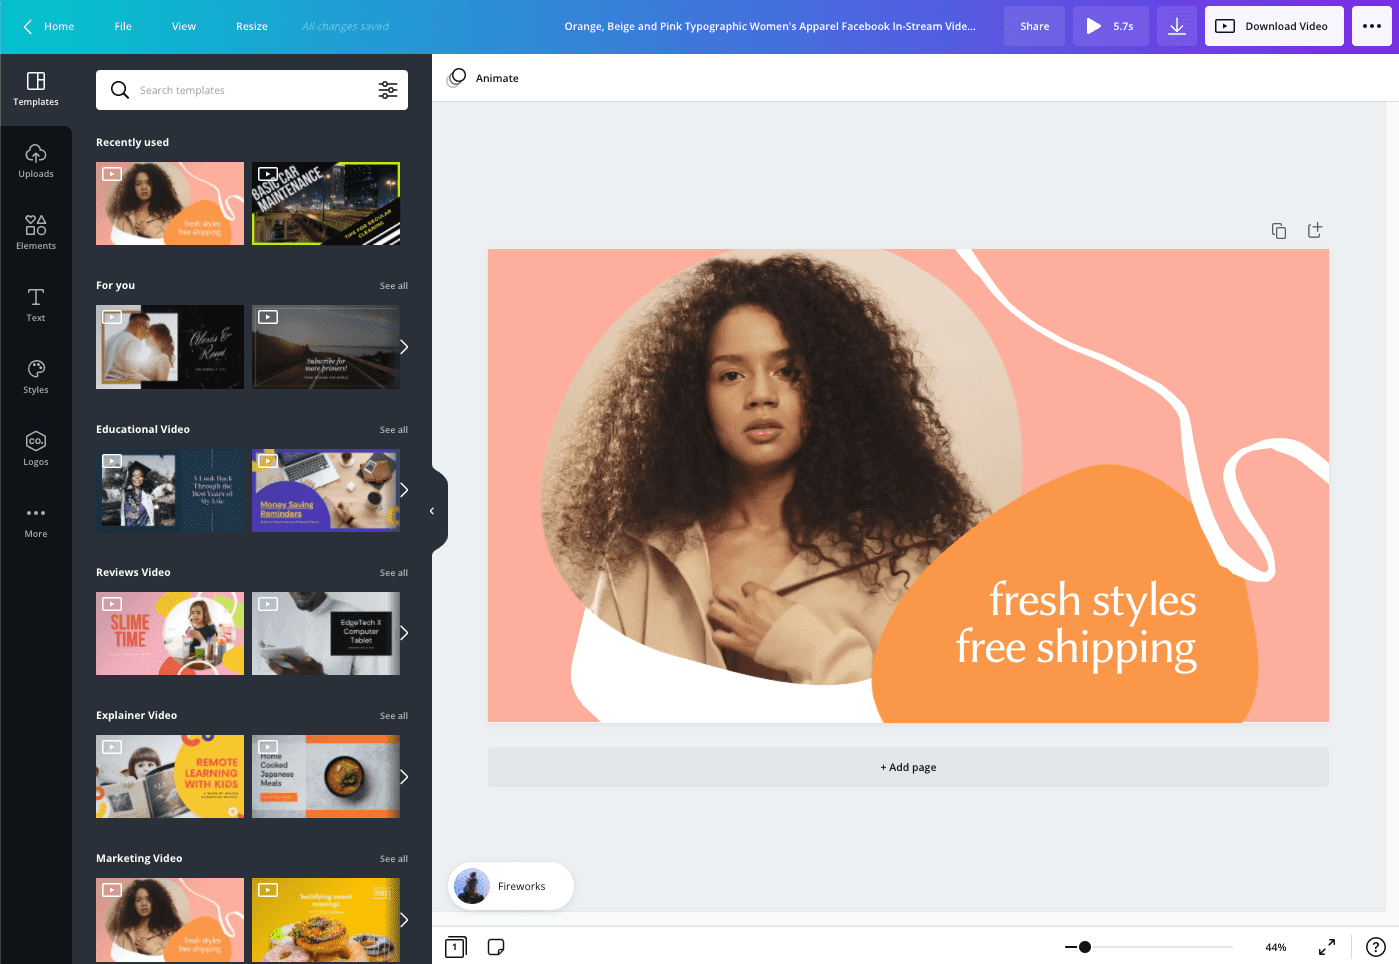Open the Templates panel
1399x964 pixels.
tap(36, 89)
